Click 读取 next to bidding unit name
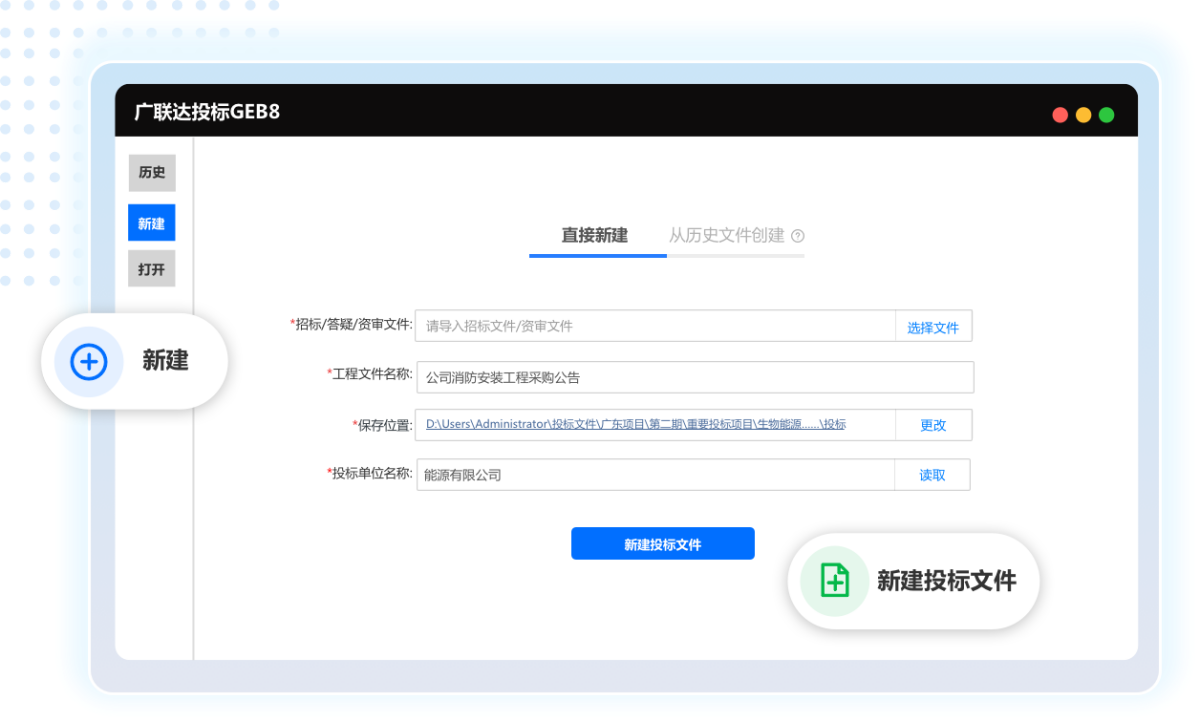 pos(932,474)
